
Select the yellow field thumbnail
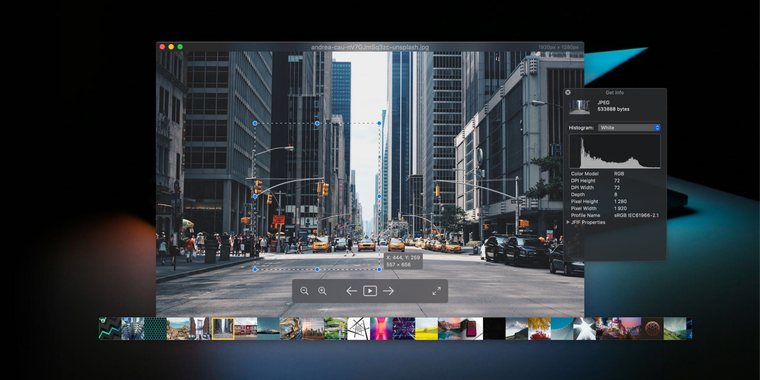(427, 329)
